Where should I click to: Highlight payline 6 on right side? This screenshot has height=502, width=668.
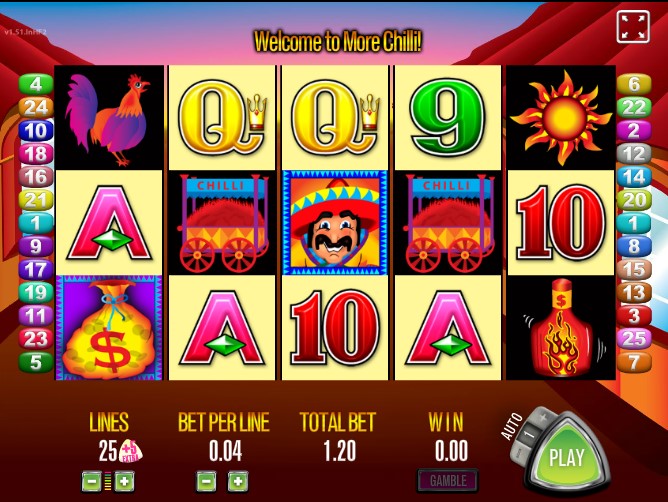(634, 84)
